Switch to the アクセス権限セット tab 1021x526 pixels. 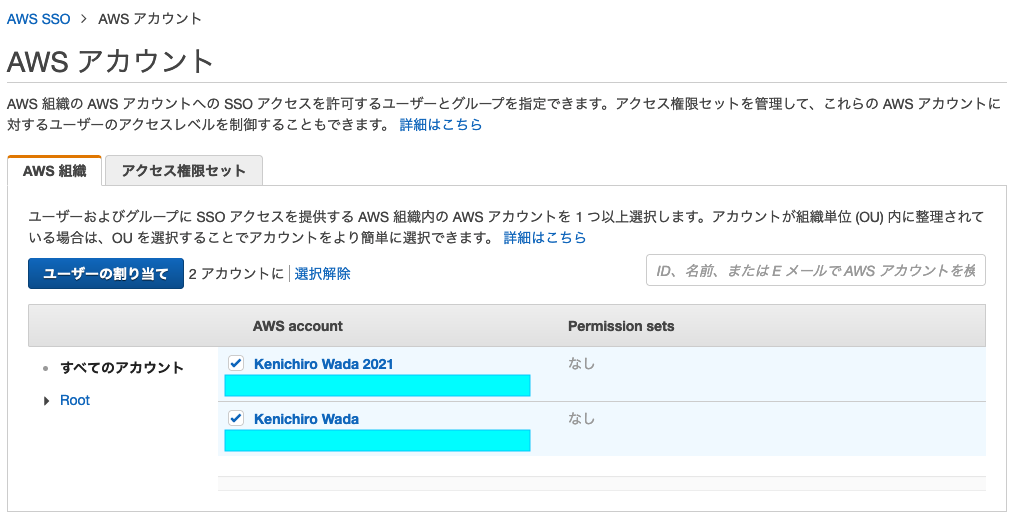[x=184, y=171]
